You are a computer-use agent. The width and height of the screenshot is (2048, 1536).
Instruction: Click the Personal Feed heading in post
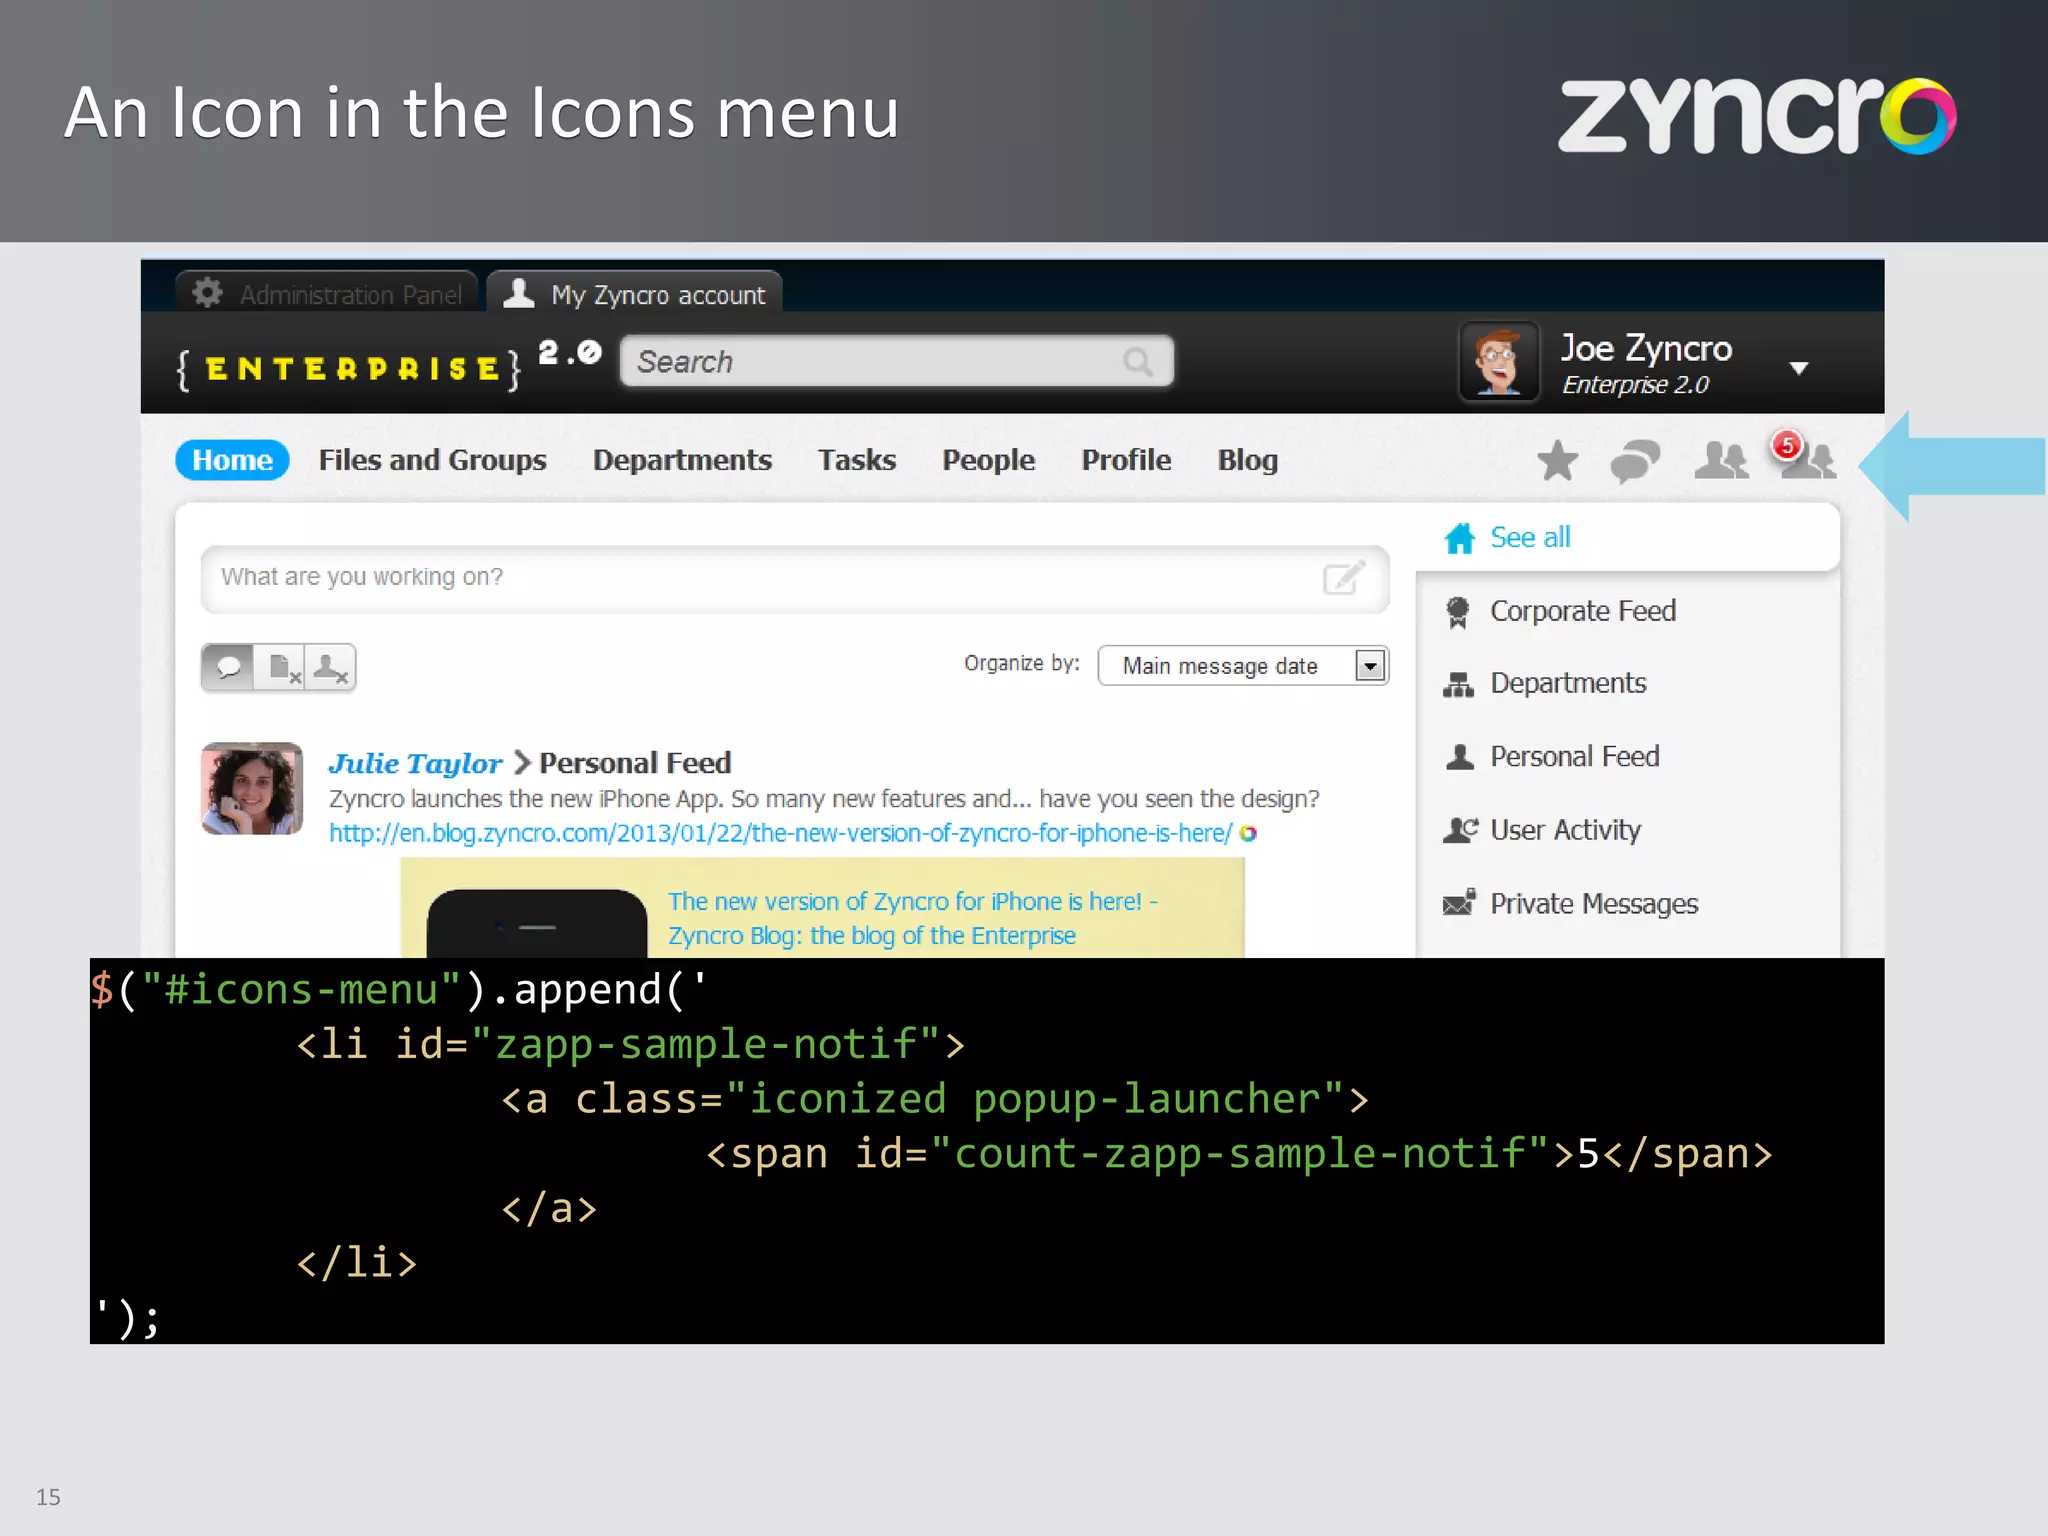click(635, 763)
